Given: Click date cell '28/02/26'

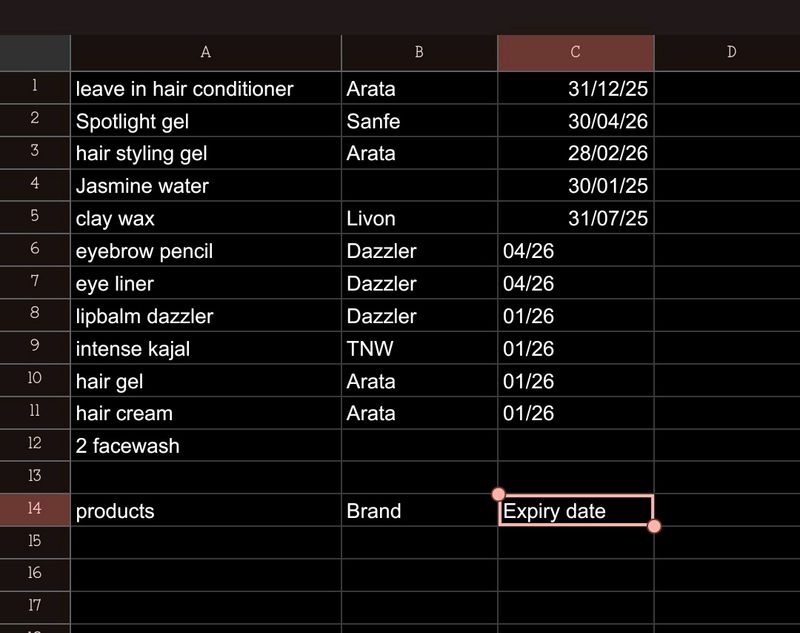Looking at the screenshot, I should 576,153.
